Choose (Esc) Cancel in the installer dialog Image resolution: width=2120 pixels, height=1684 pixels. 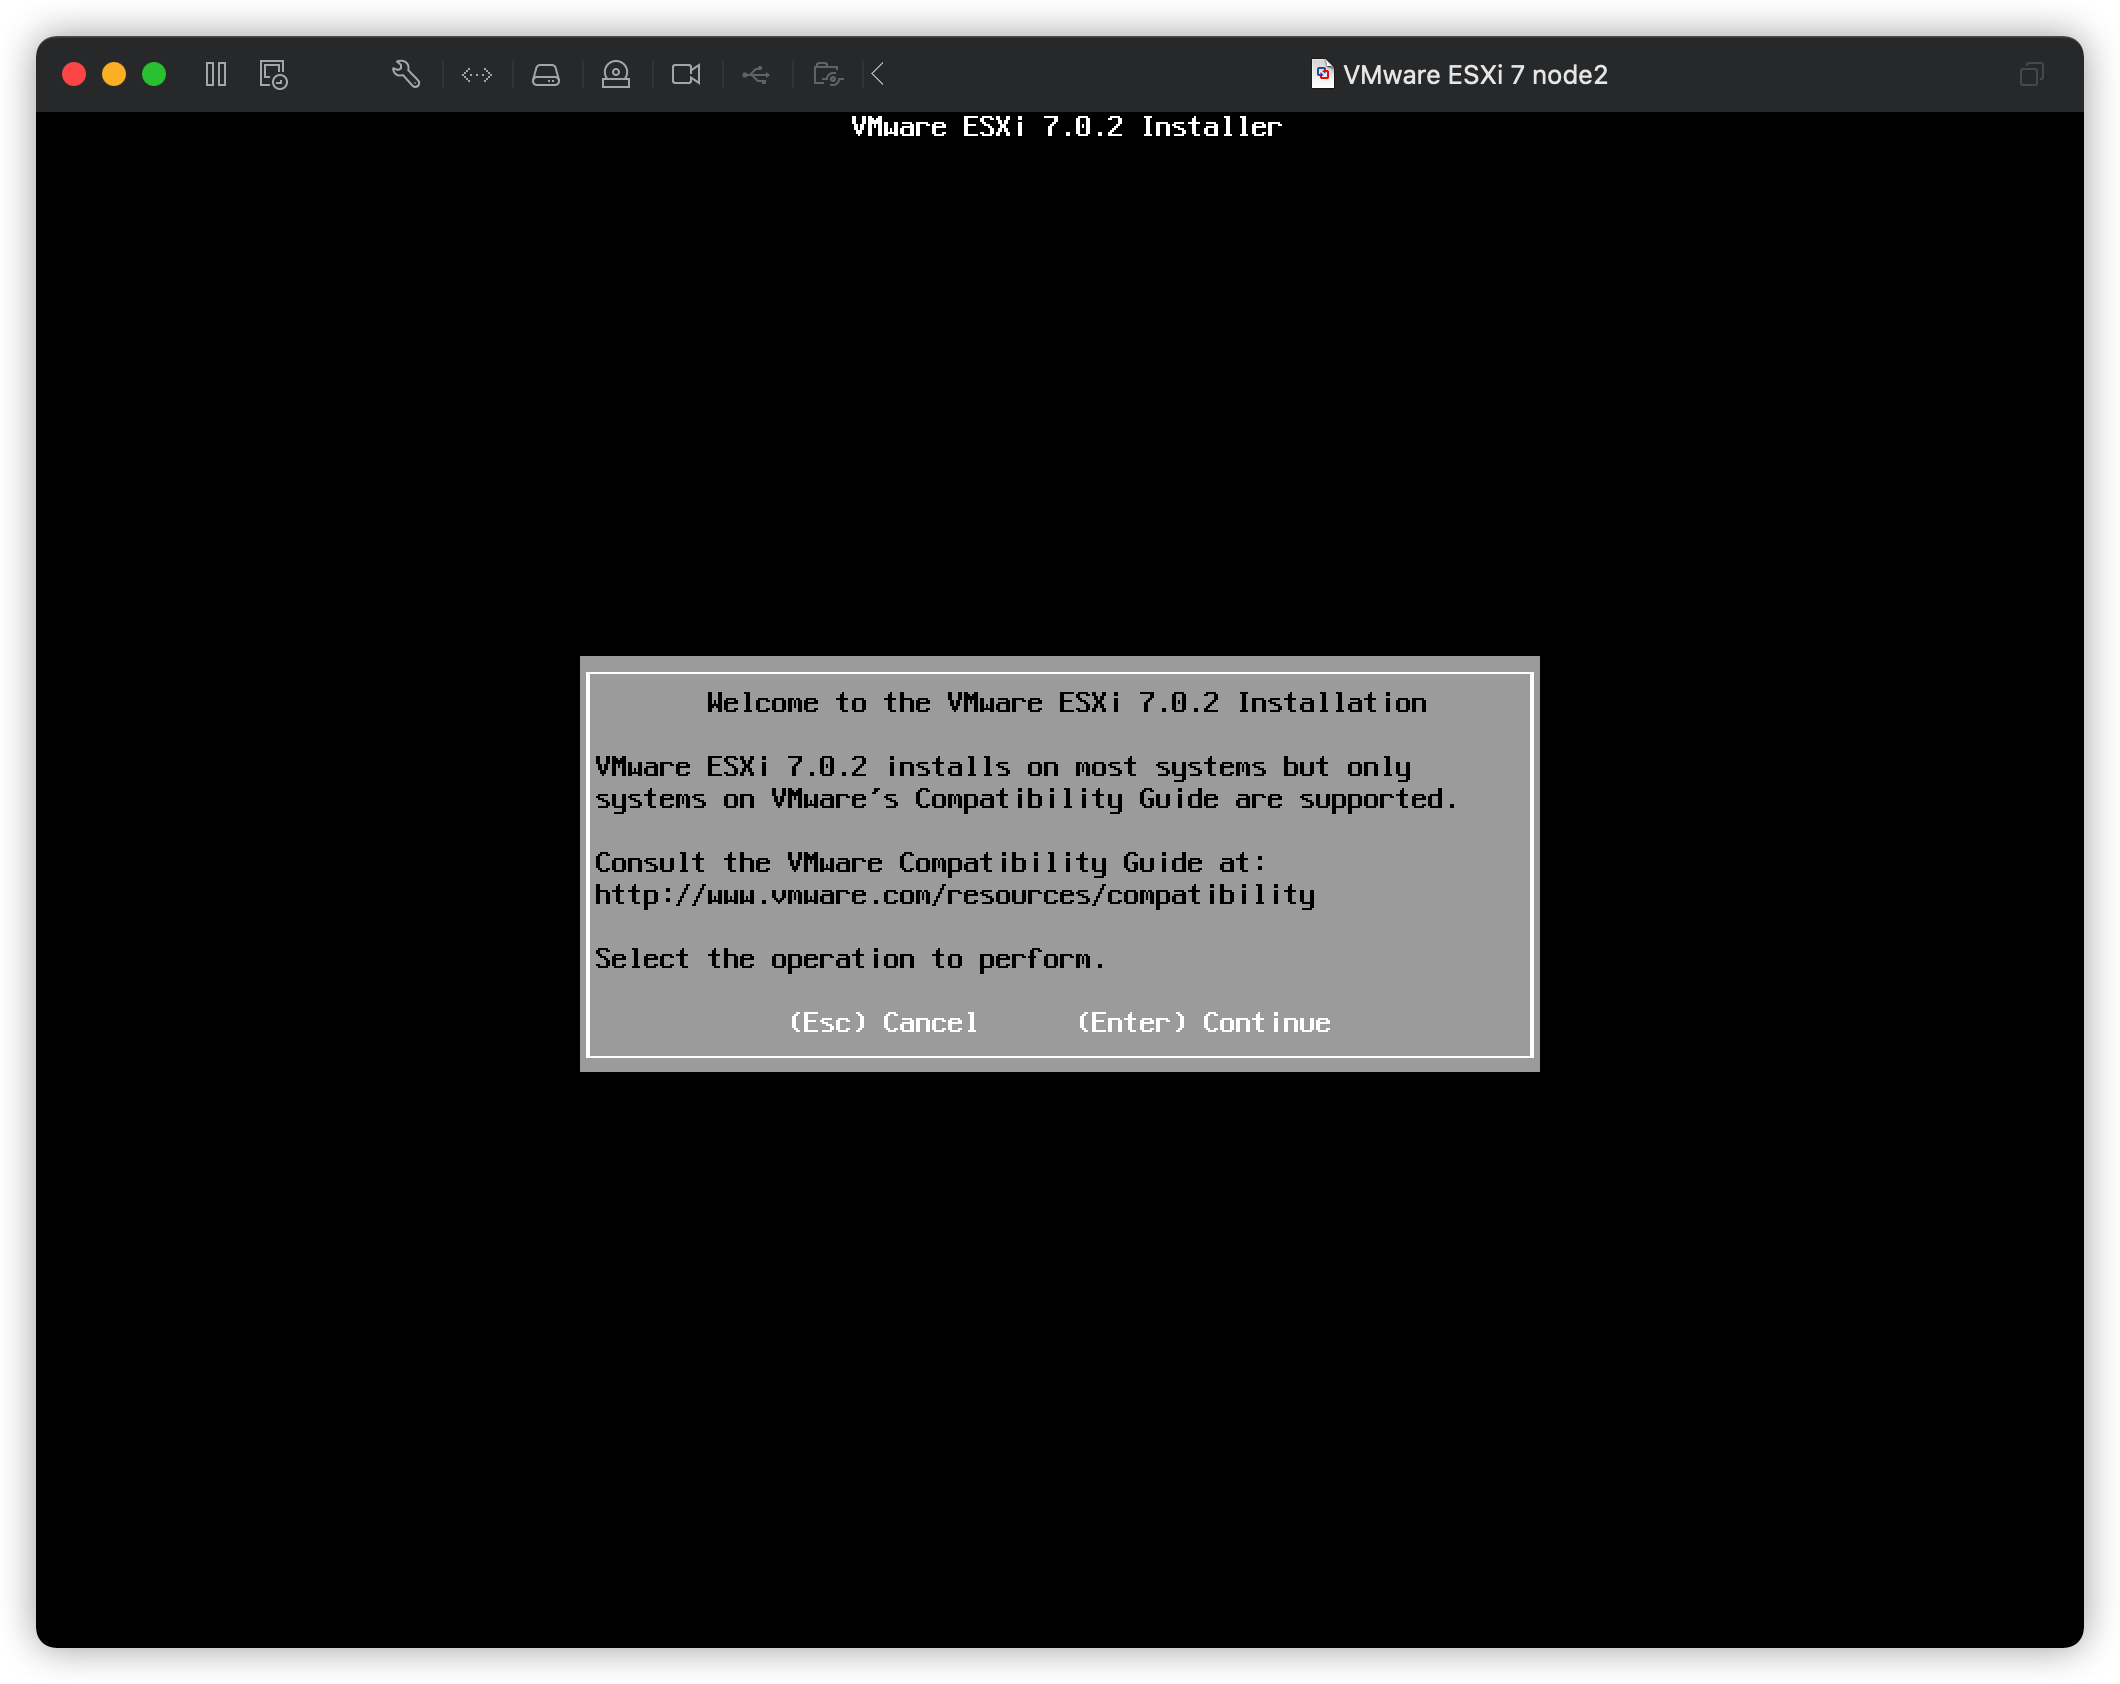pos(884,1022)
